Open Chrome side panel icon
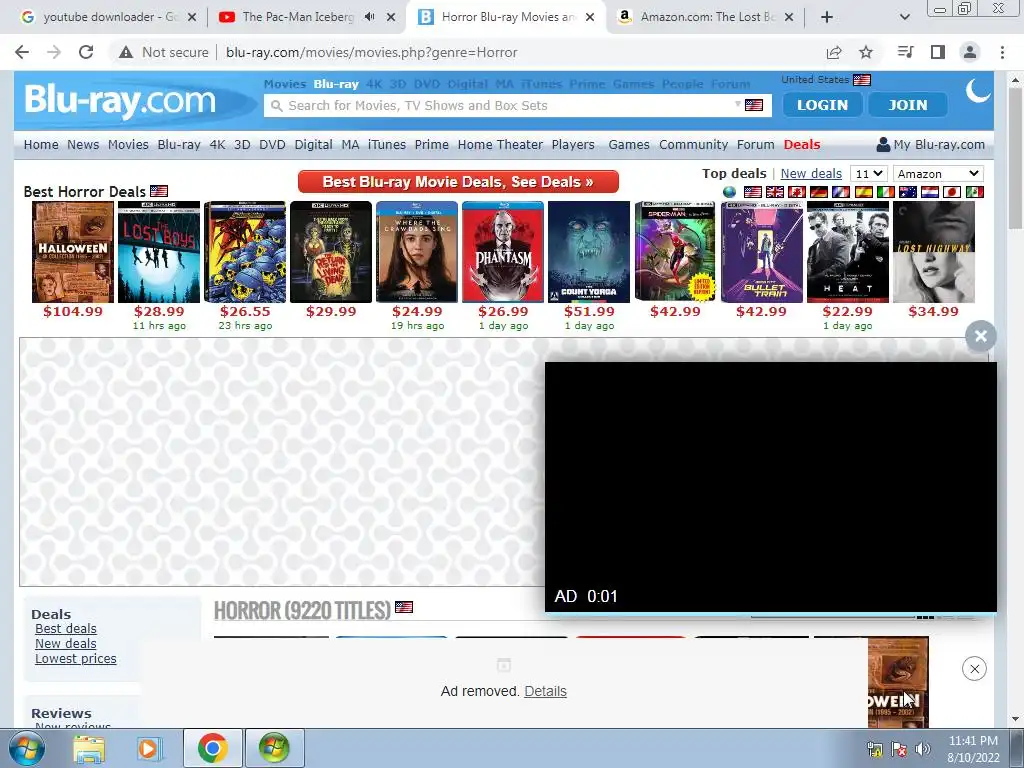 [938, 52]
